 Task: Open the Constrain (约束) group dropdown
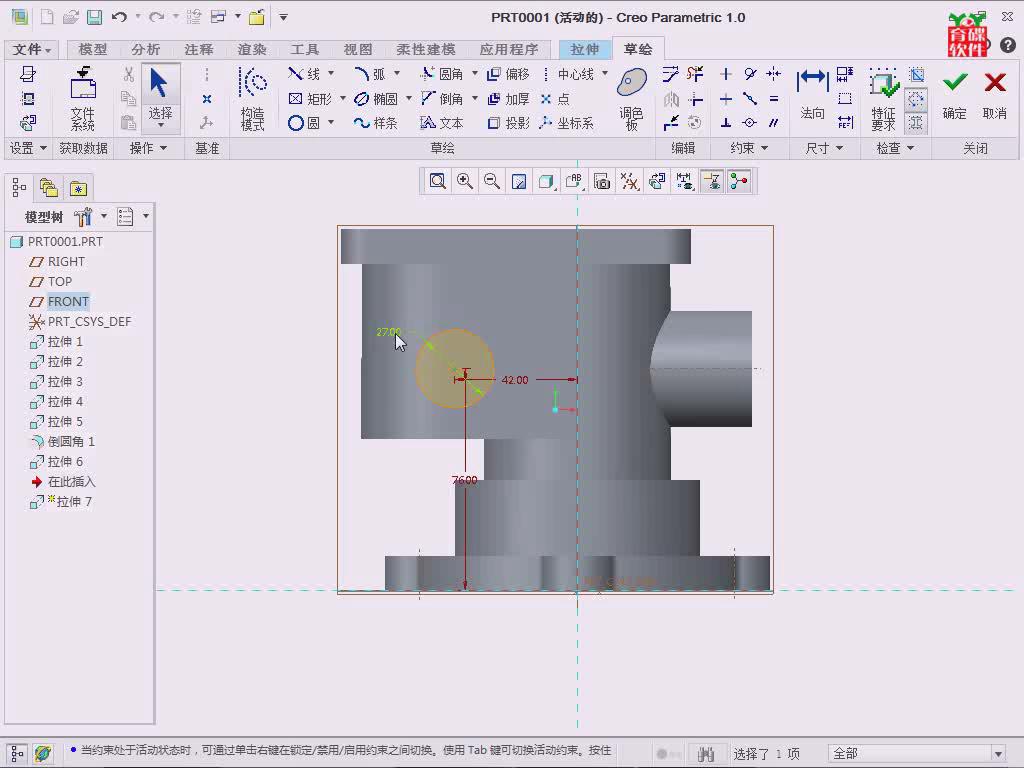(748, 148)
